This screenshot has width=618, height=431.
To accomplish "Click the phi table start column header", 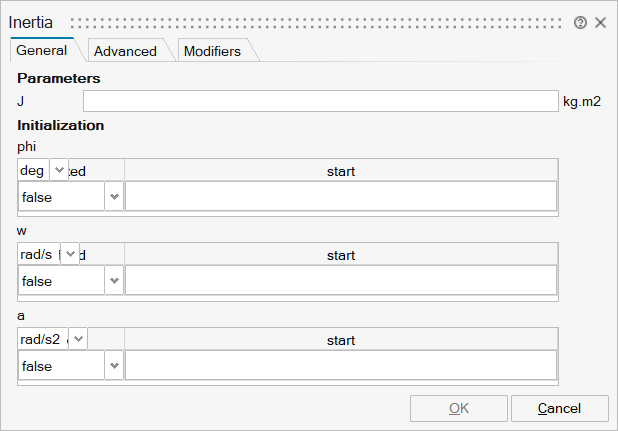I will pos(341,171).
